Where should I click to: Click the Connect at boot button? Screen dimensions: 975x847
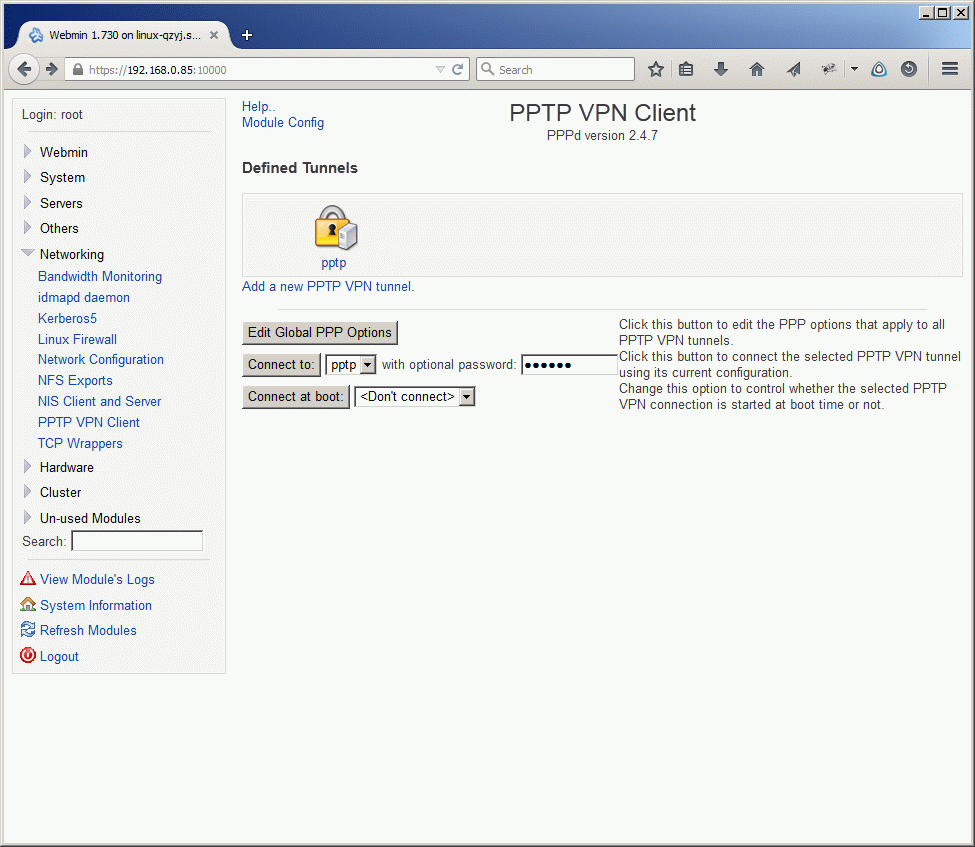(x=296, y=397)
